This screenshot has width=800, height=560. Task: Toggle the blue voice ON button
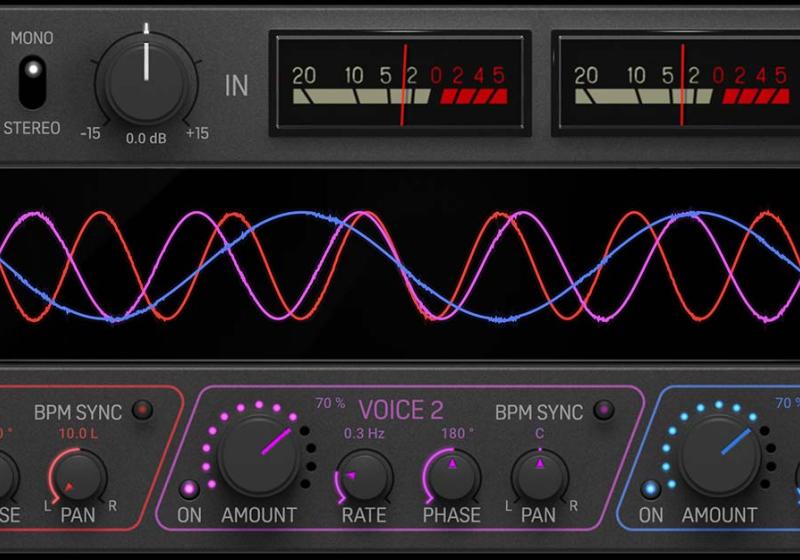[x=651, y=489]
